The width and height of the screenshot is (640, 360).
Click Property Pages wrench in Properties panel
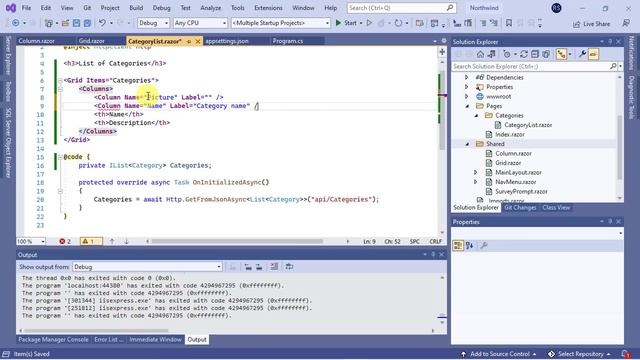pos(484,245)
